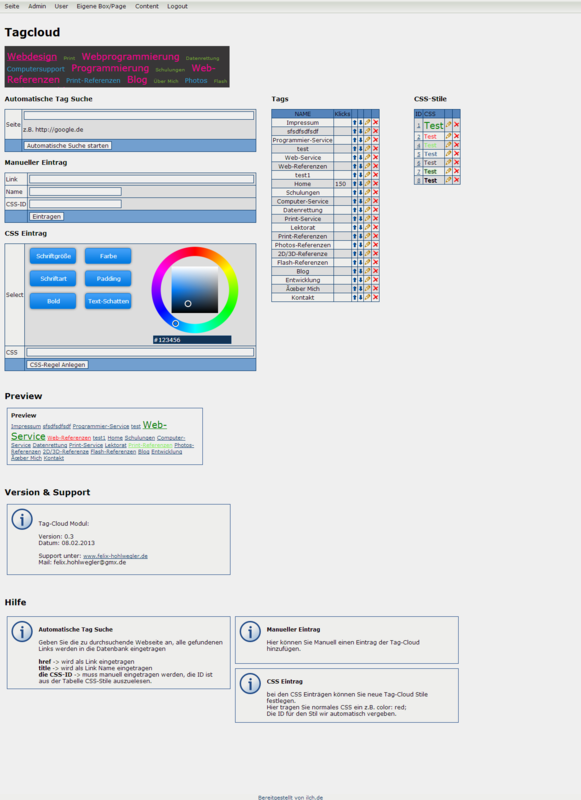Move the Datenrettung tag up with arrow

(x=355, y=210)
